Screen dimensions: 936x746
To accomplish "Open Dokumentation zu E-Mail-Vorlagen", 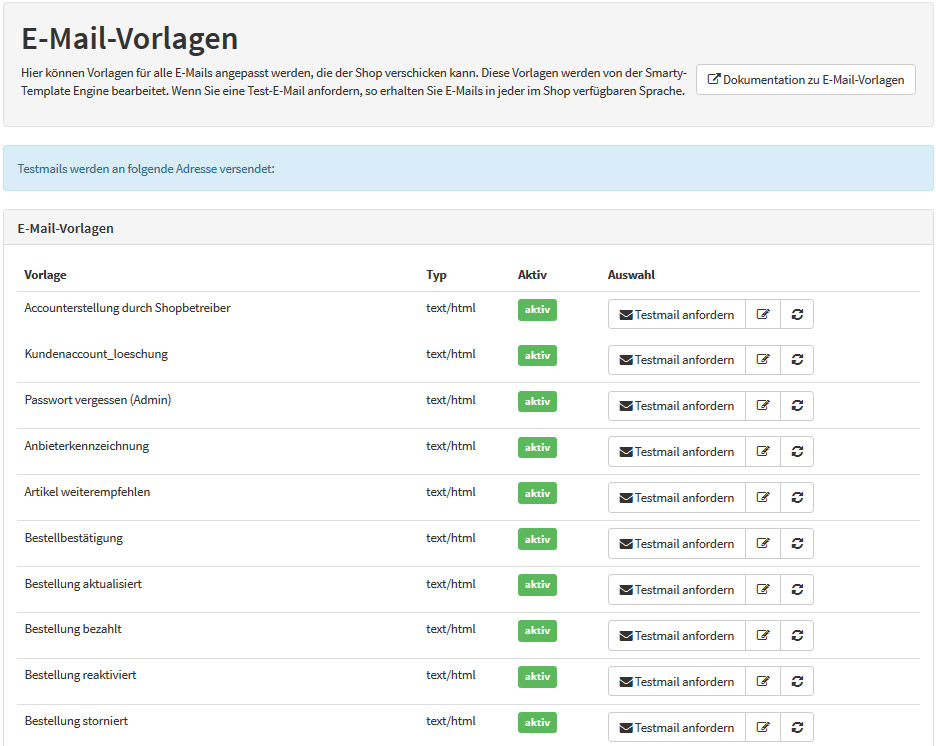I will coord(805,80).
